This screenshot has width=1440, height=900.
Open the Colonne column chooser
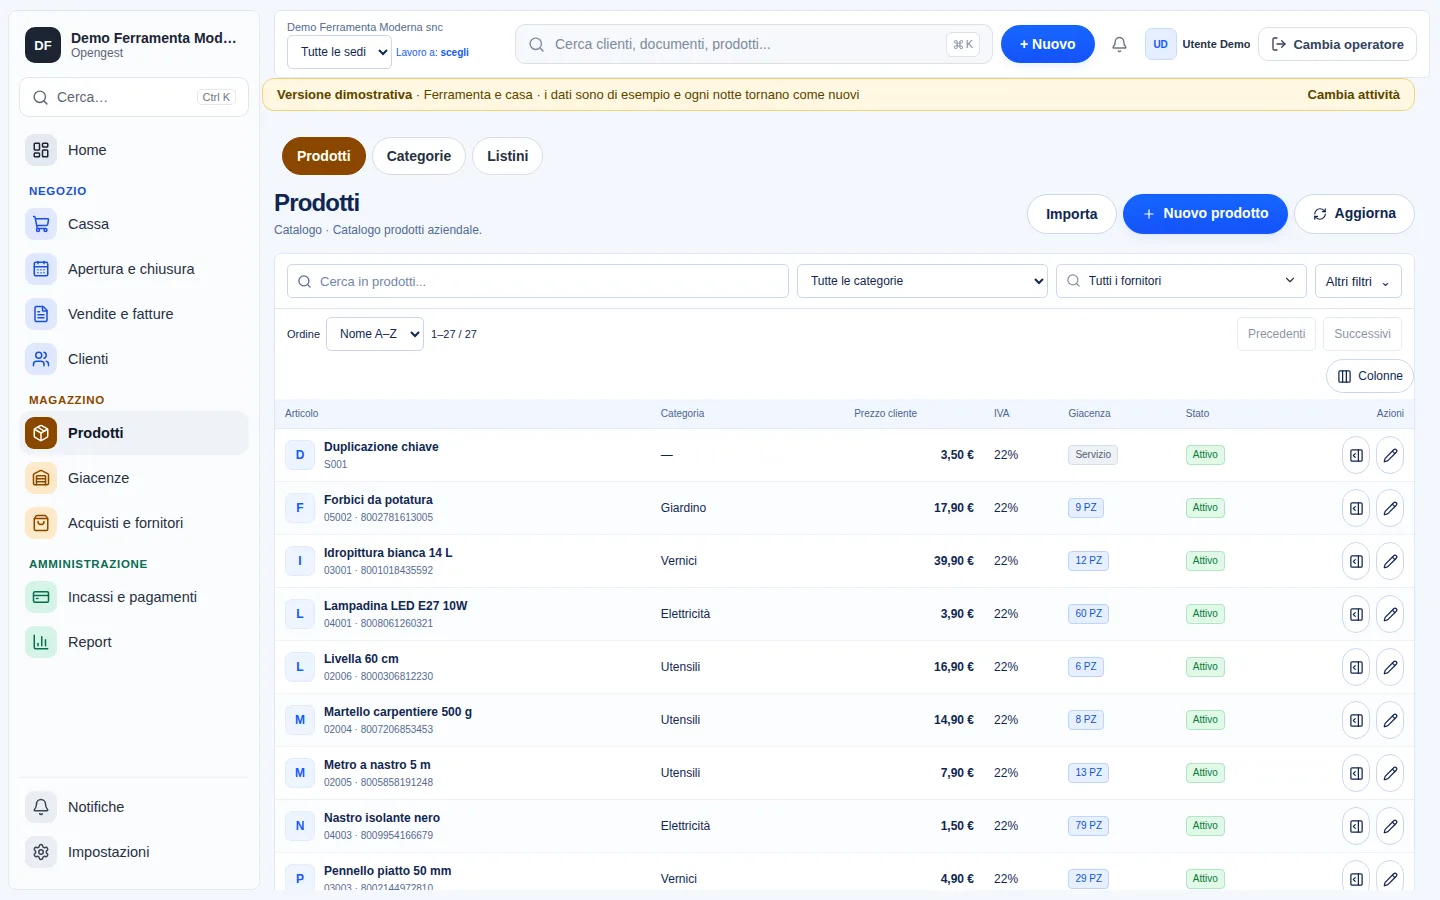pos(1370,376)
